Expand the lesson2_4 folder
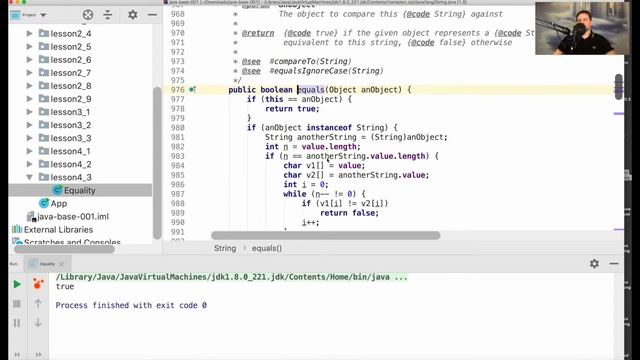The image size is (640, 360). 29,33
